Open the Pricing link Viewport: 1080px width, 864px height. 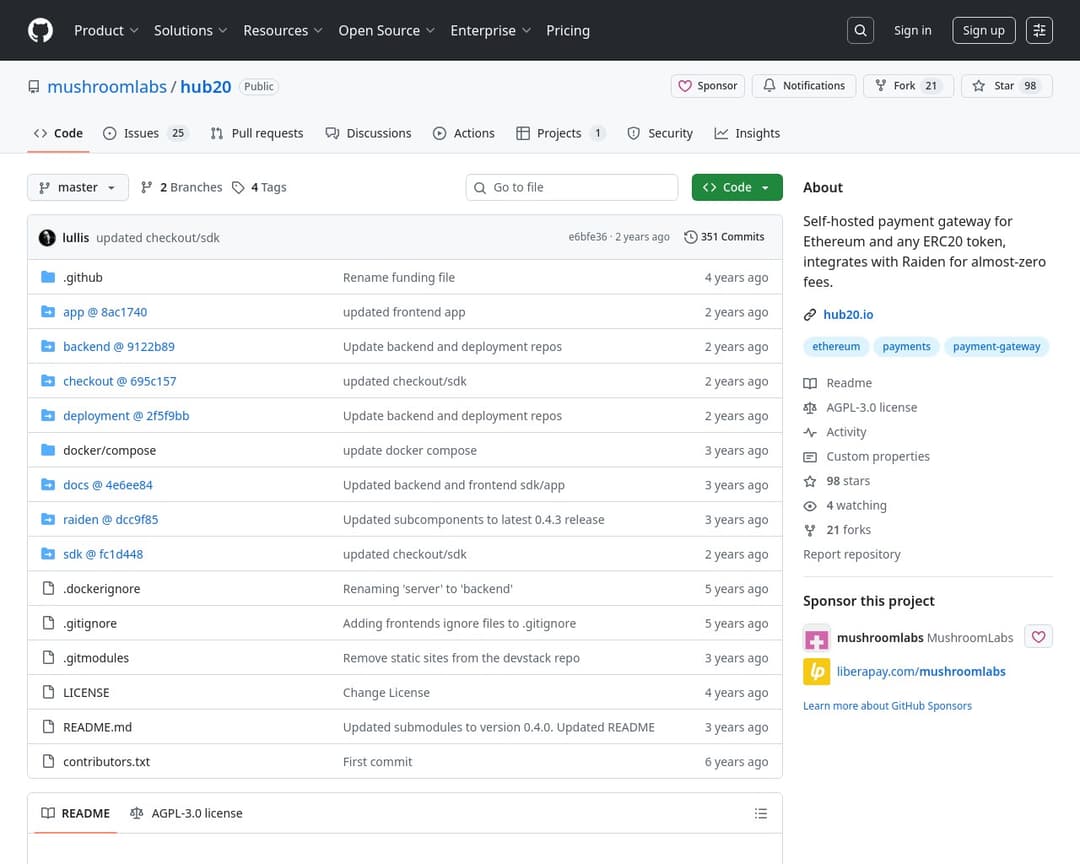(568, 30)
